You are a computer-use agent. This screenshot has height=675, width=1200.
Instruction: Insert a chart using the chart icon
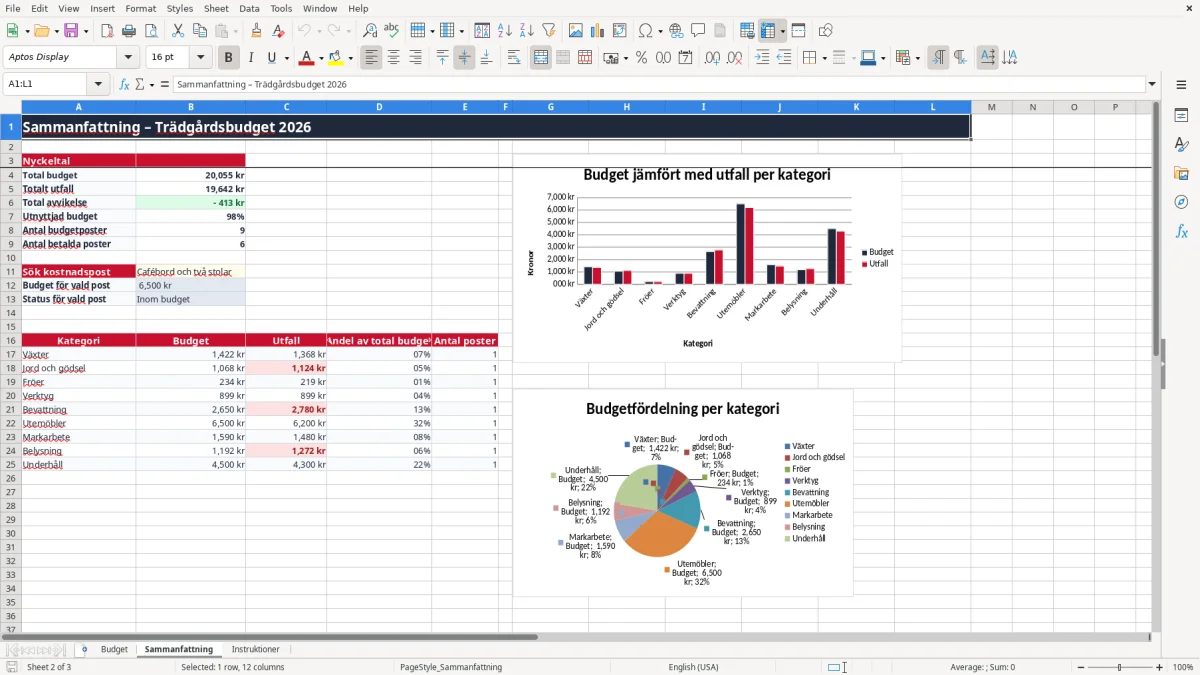[598, 31]
